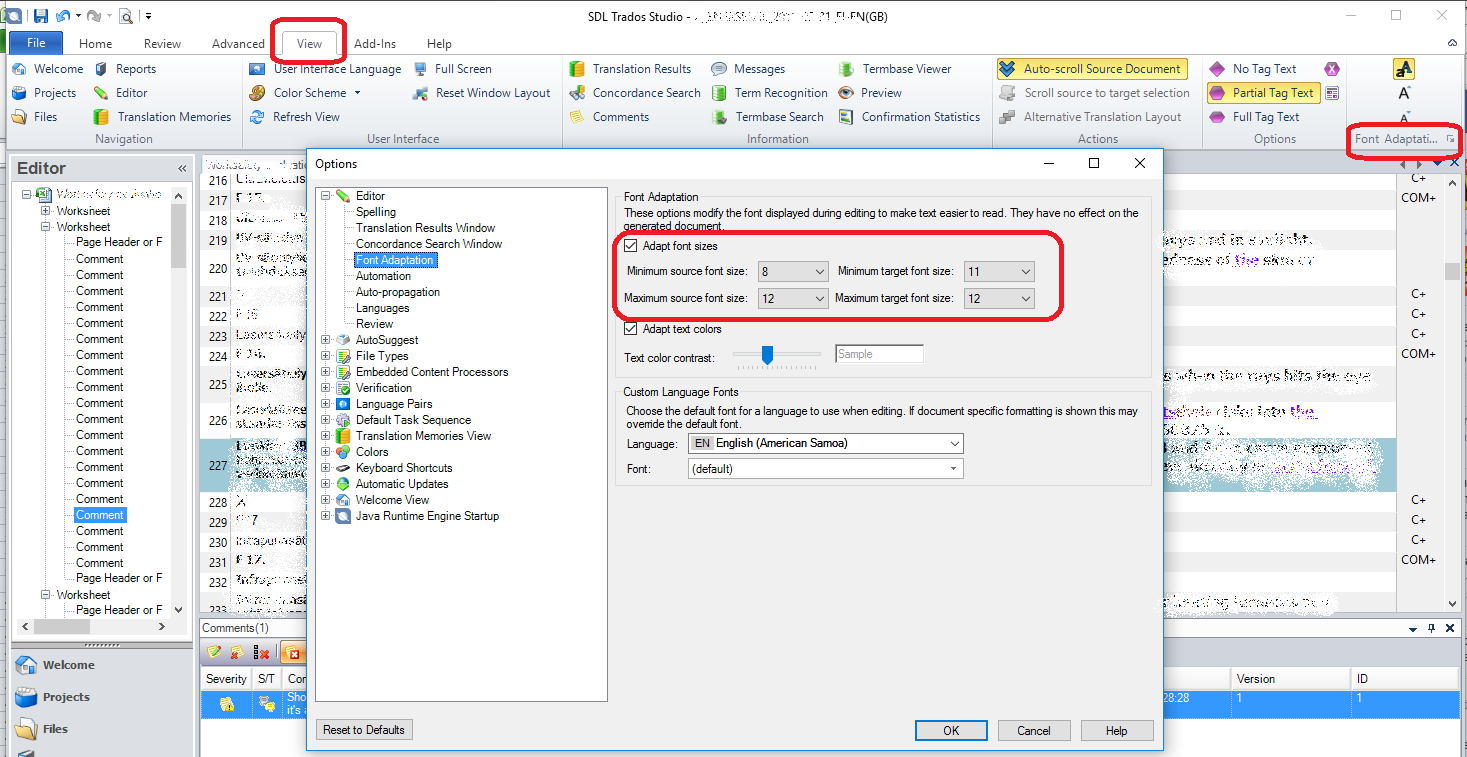Adjust the Text color contrast slider
The height and width of the screenshot is (757, 1467).
point(768,354)
